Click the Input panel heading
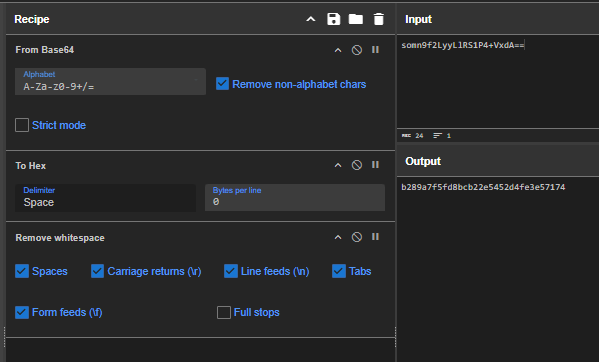The image size is (599, 362). coord(418,19)
